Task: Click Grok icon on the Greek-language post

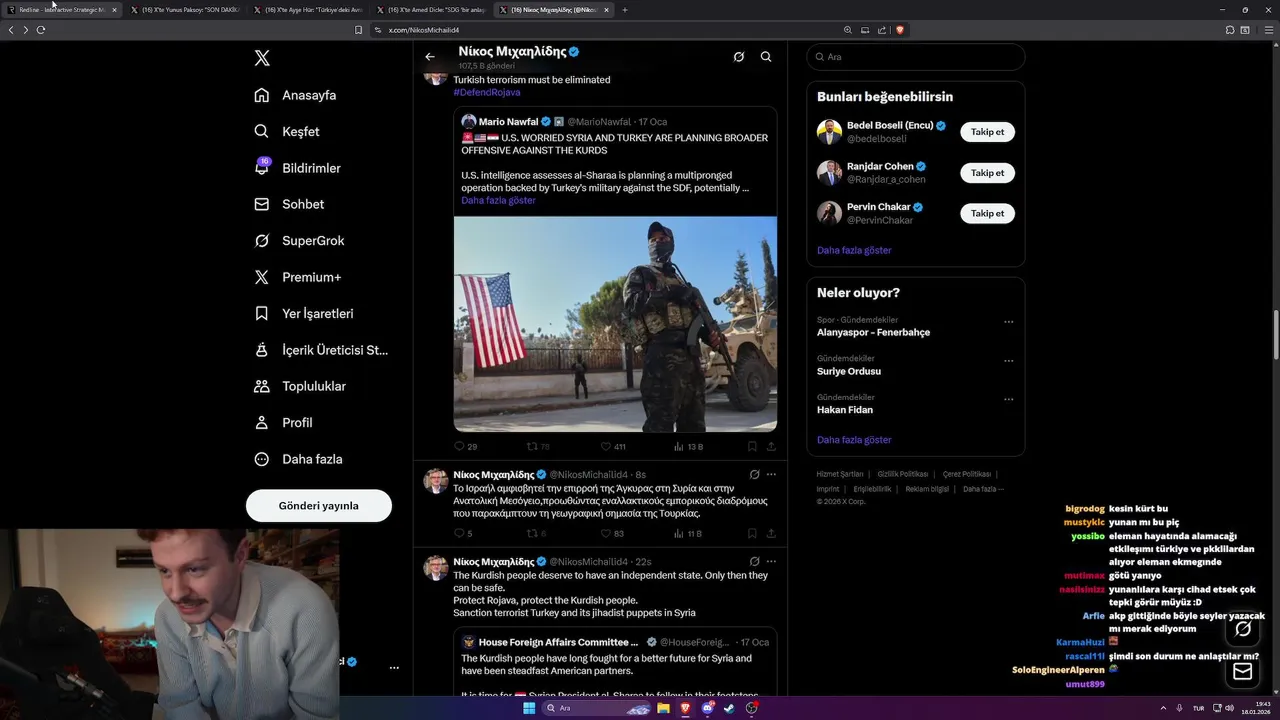Action: [x=754, y=474]
